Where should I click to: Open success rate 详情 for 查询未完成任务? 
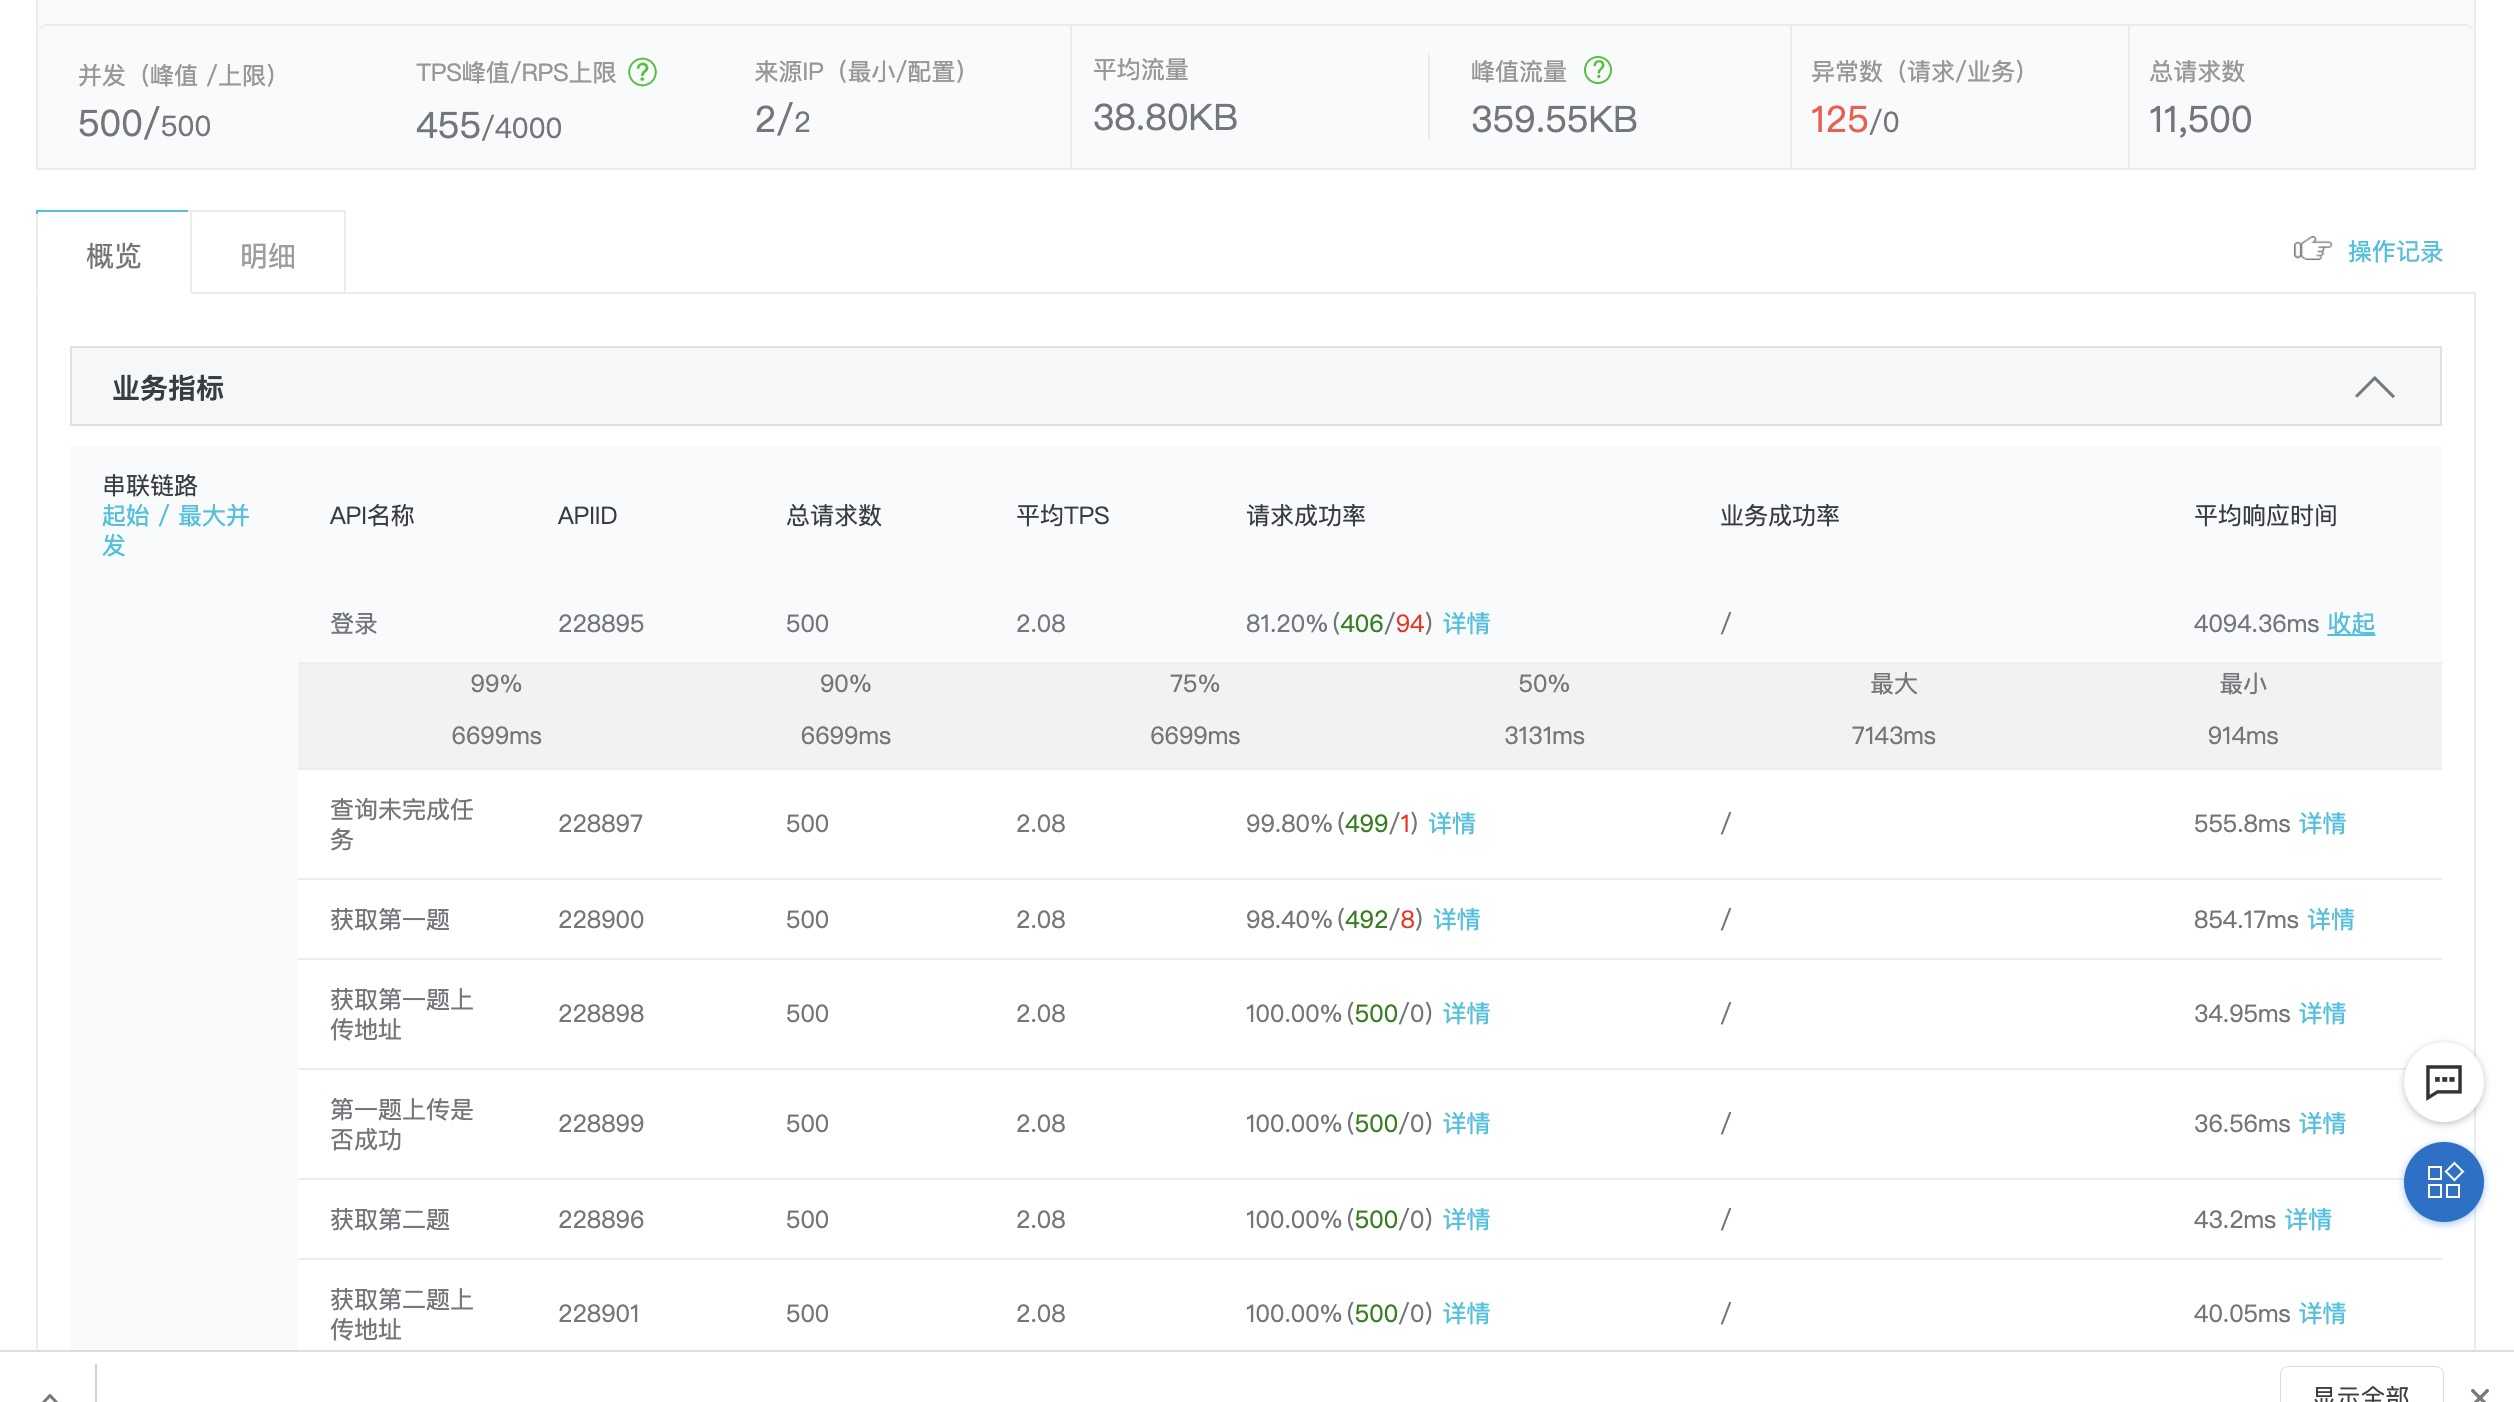[1451, 823]
